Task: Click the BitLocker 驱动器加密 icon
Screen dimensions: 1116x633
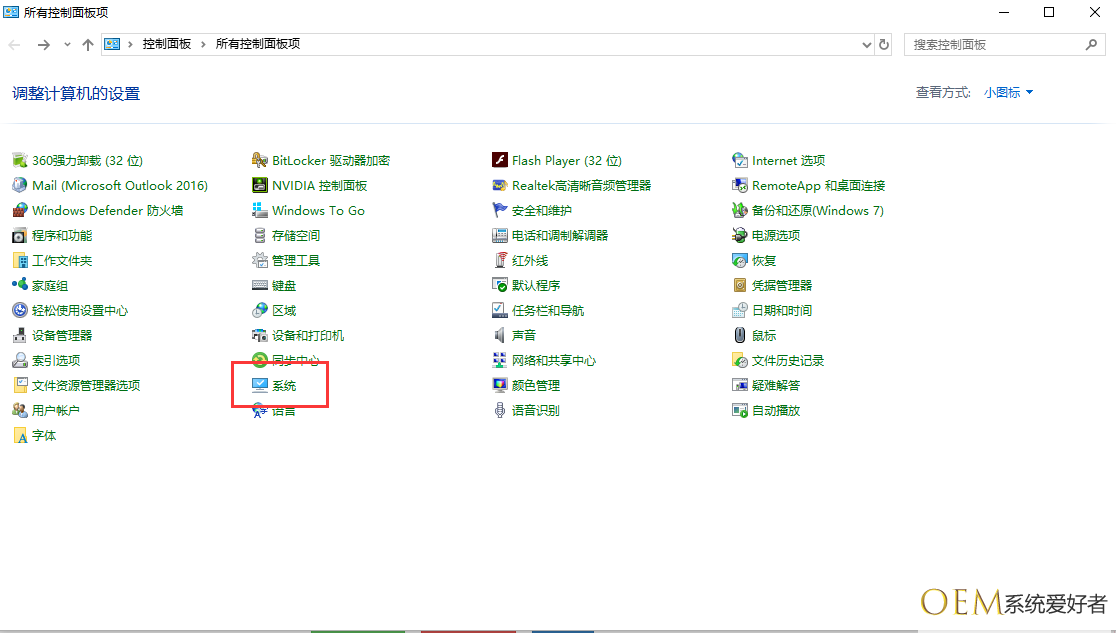Action: point(260,160)
